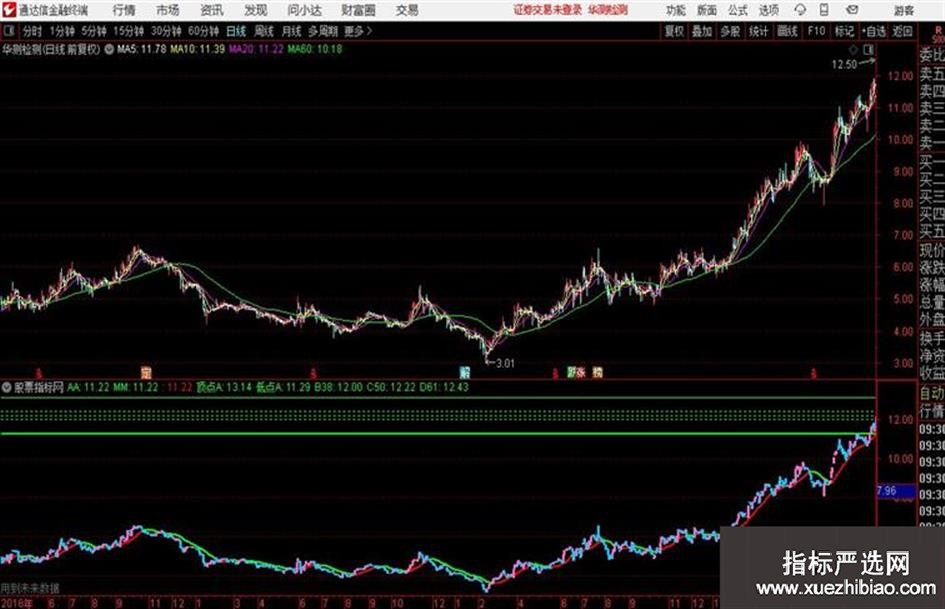Click the 统计 statistics button
The width and height of the screenshot is (945, 609).
[759, 31]
